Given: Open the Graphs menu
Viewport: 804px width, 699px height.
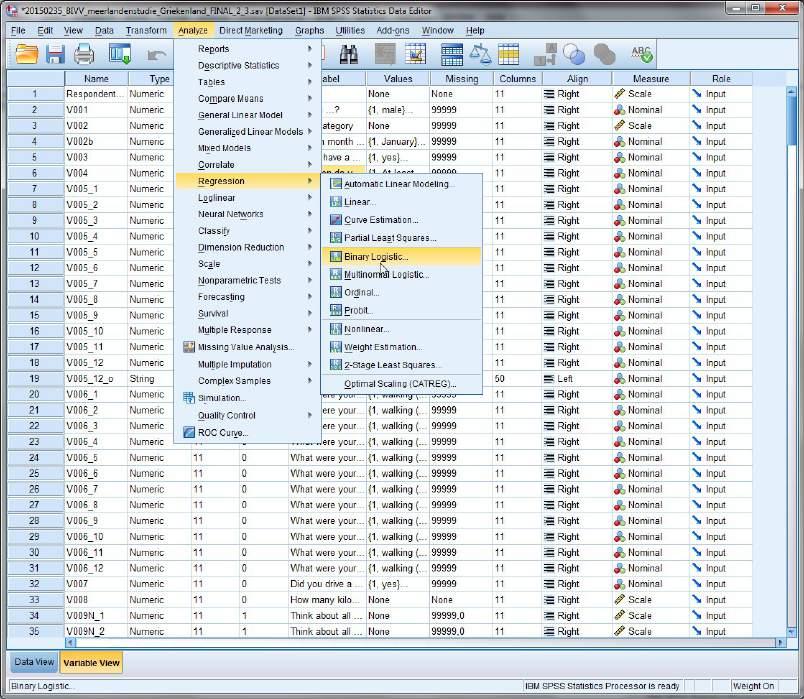Looking at the screenshot, I should (x=309, y=30).
